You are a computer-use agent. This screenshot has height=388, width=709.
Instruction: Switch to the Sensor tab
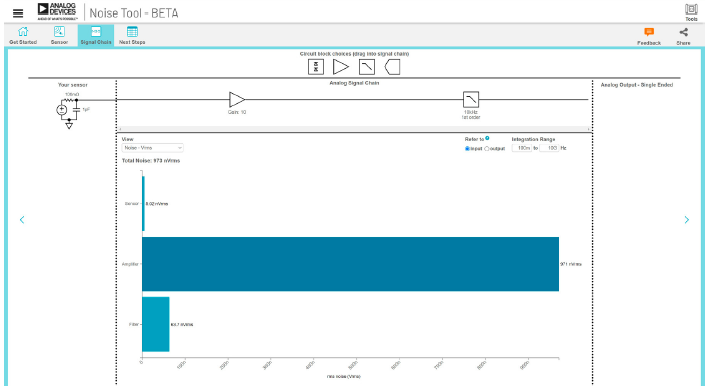pos(59,35)
